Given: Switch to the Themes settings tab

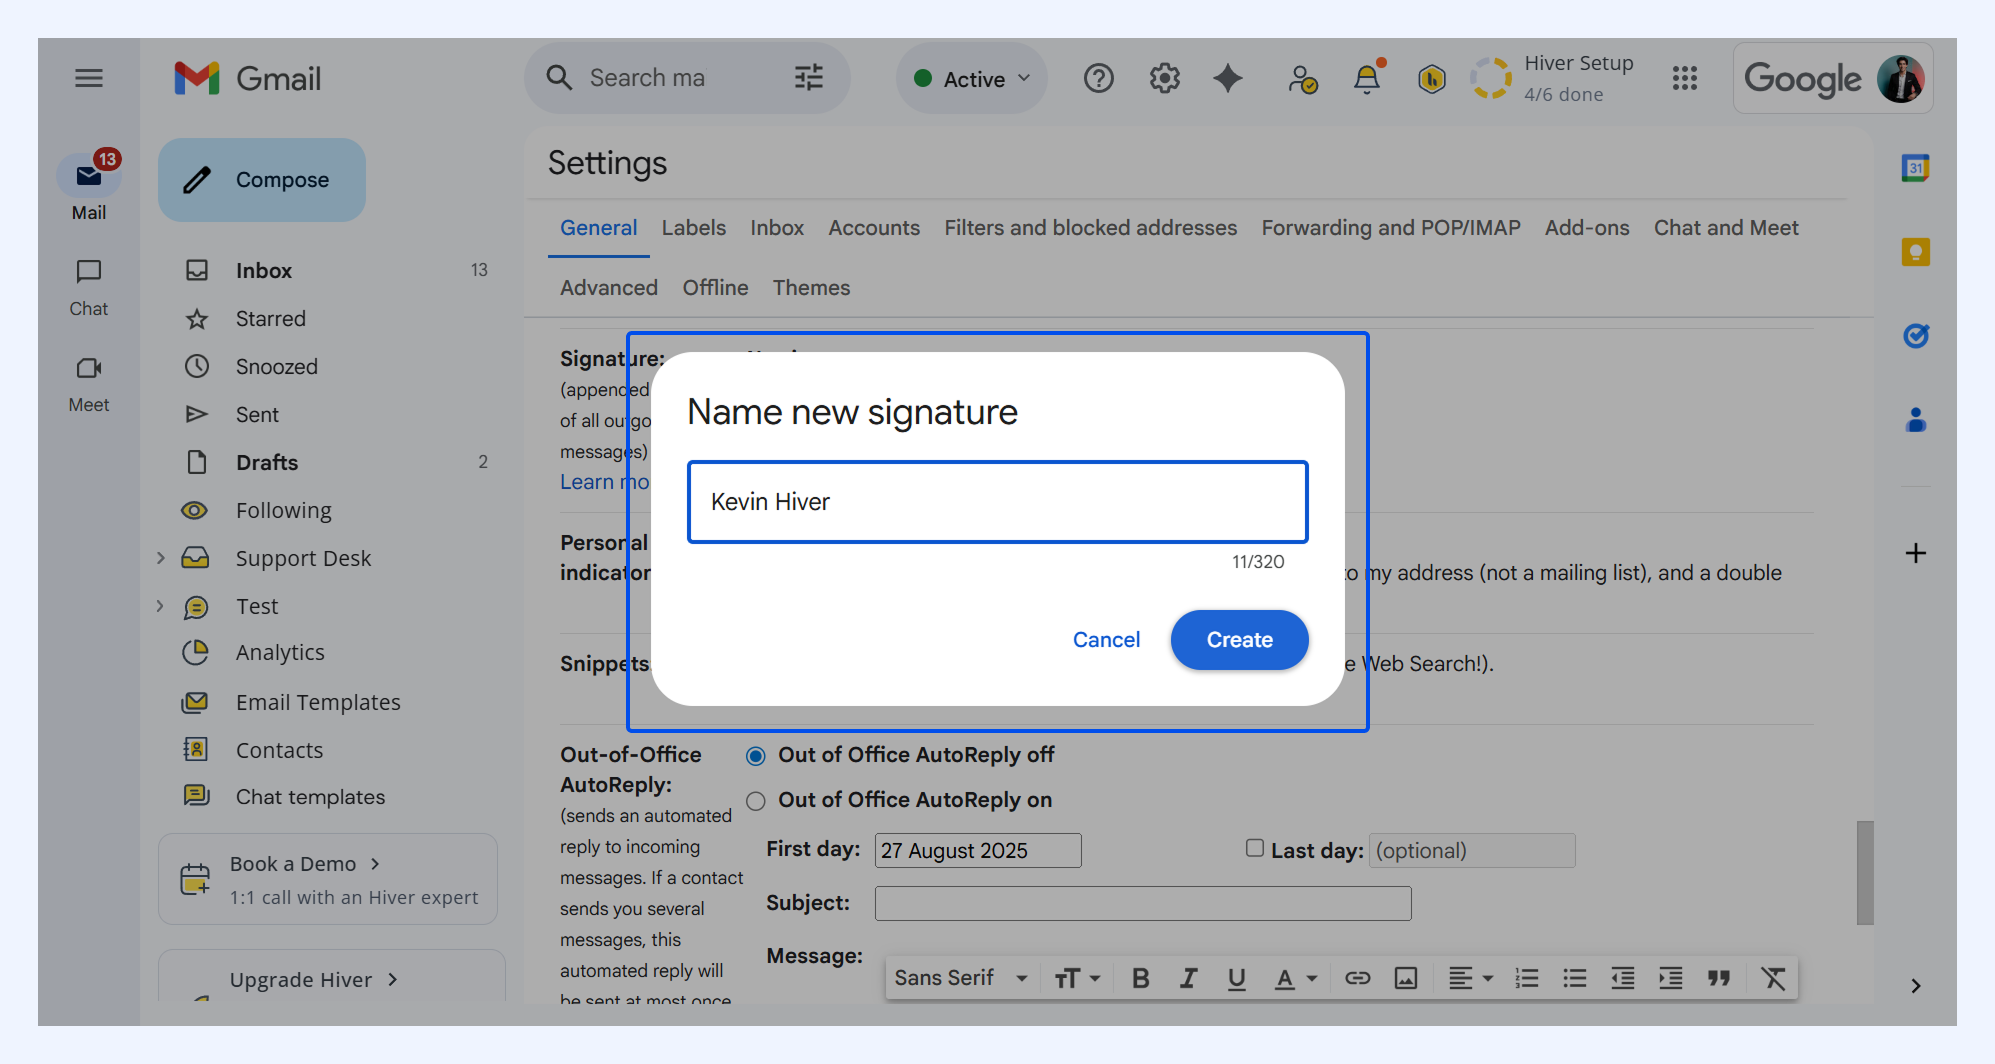Looking at the screenshot, I should [x=811, y=288].
